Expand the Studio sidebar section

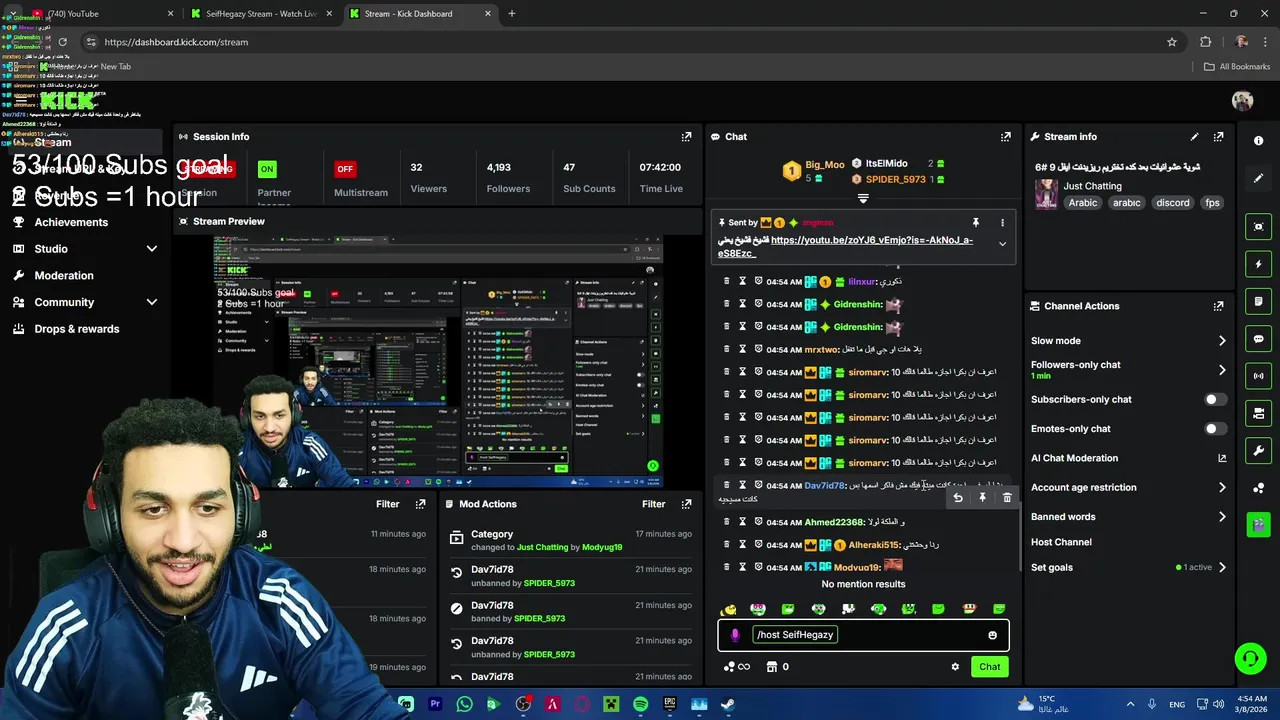click(151, 249)
